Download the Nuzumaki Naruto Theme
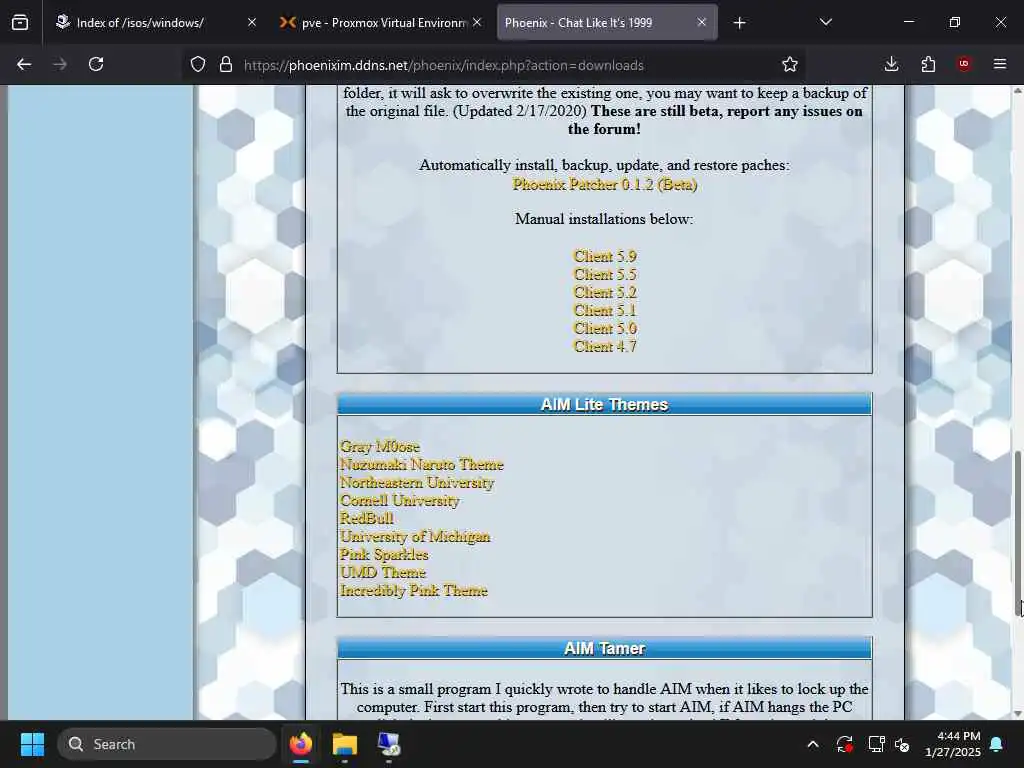The height and width of the screenshot is (768, 1024). (422, 464)
